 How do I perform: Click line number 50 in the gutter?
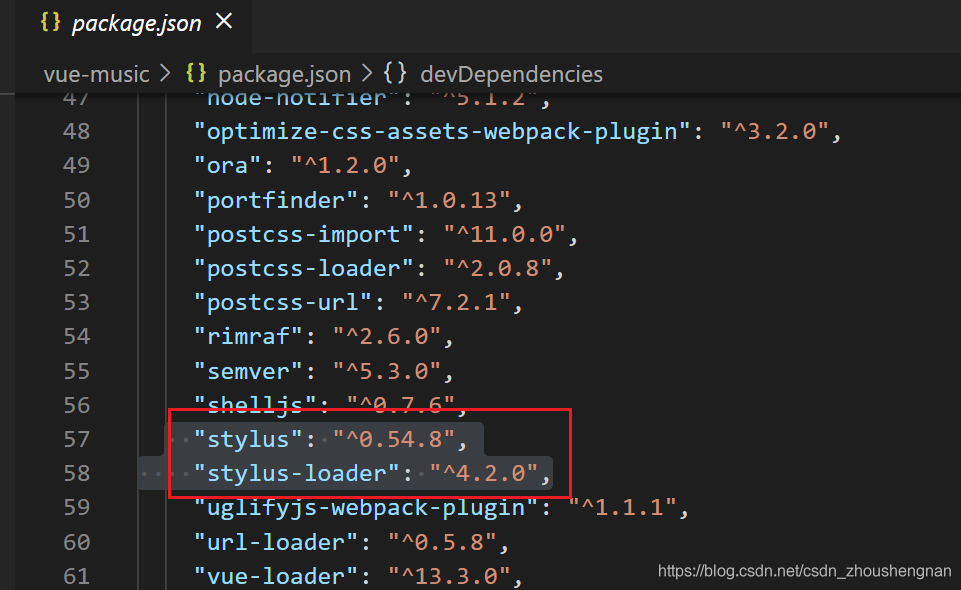(76, 200)
